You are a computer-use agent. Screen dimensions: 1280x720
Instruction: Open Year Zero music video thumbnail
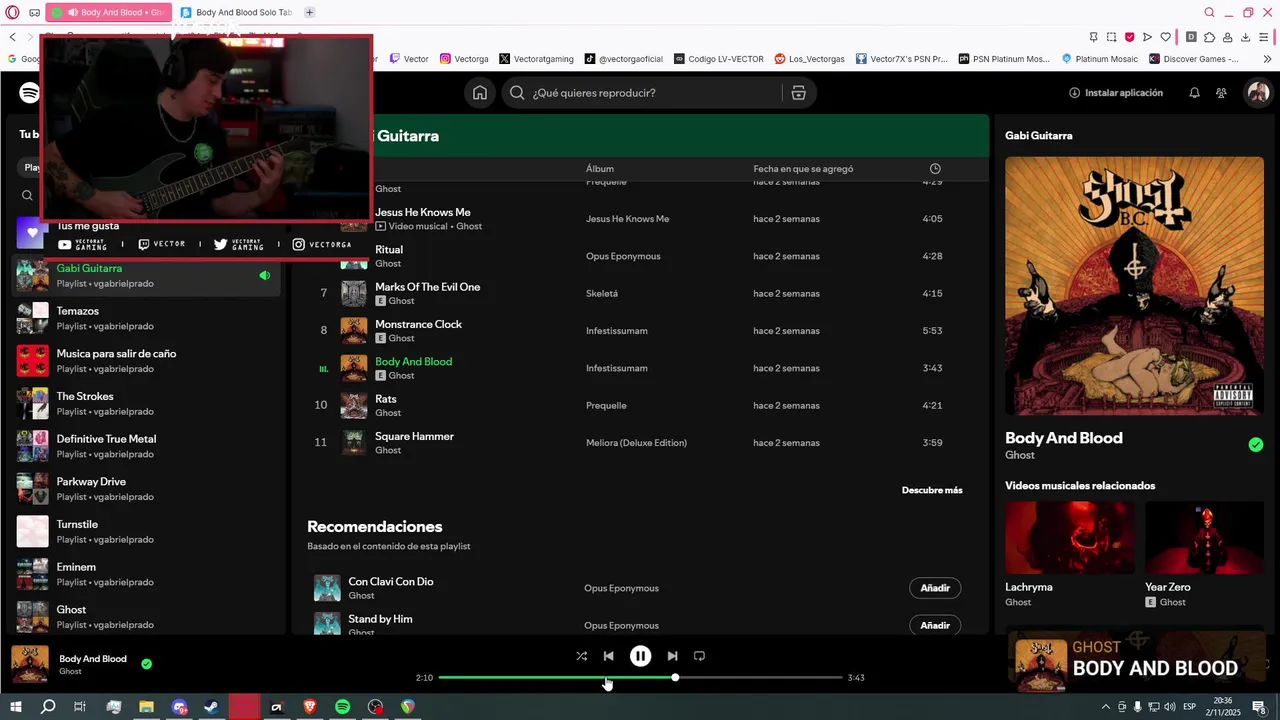coord(1204,537)
